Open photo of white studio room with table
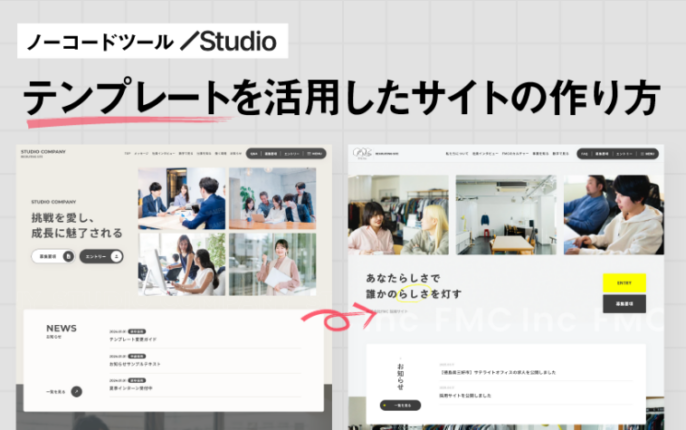686x430 pixels. [x=506, y=215]
